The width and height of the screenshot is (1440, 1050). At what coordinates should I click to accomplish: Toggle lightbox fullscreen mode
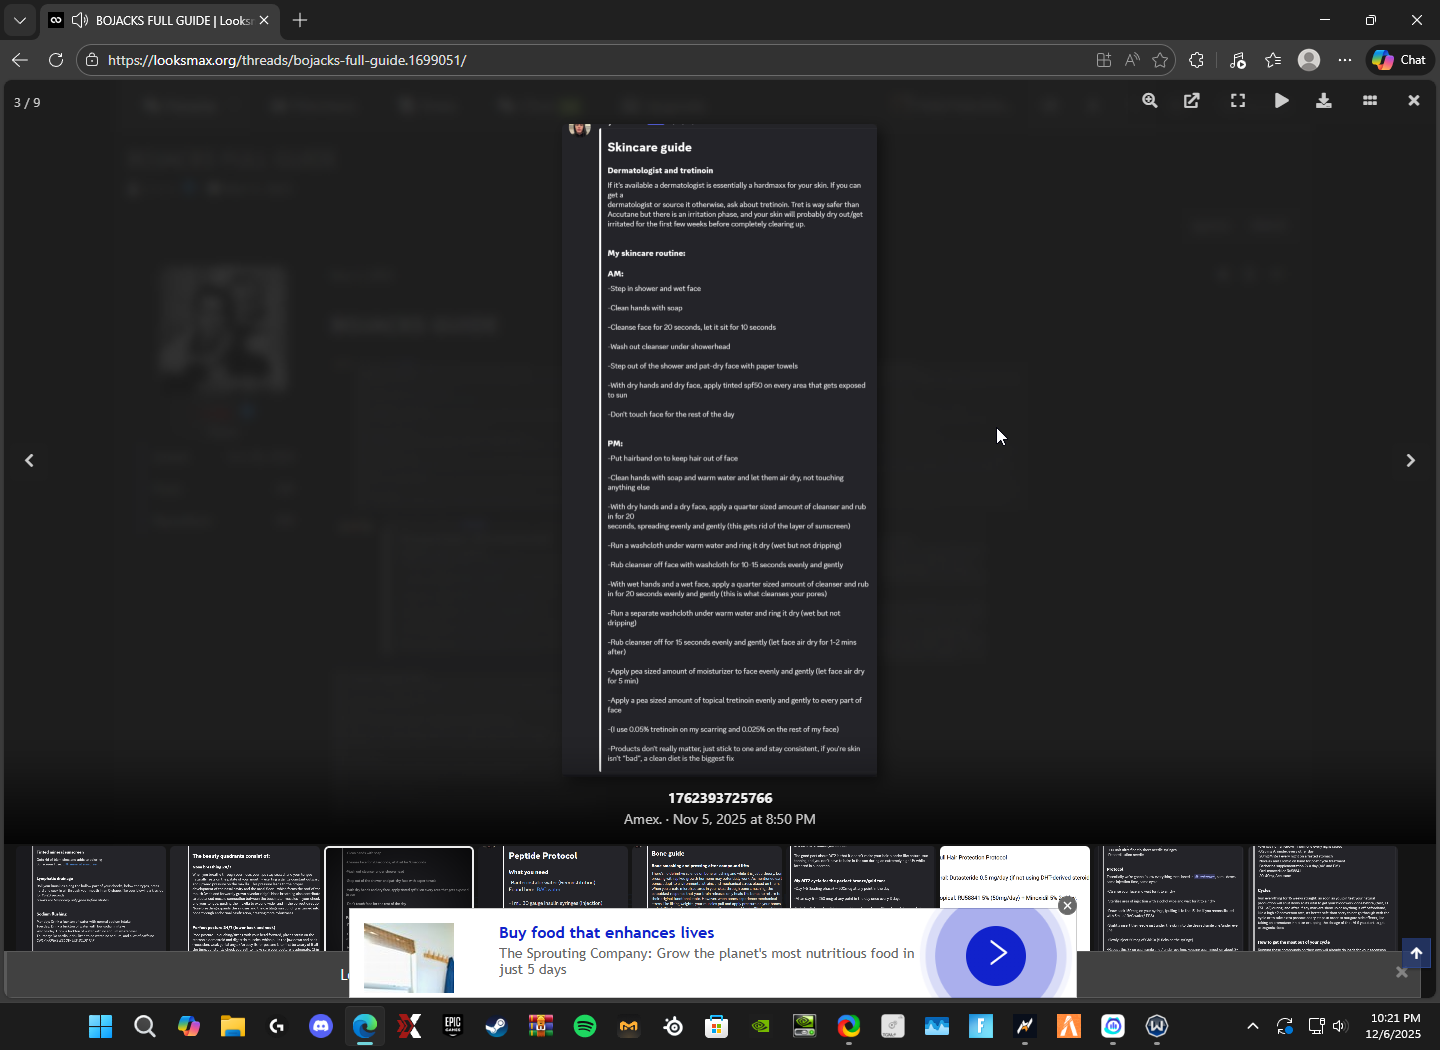point(1238,101)
